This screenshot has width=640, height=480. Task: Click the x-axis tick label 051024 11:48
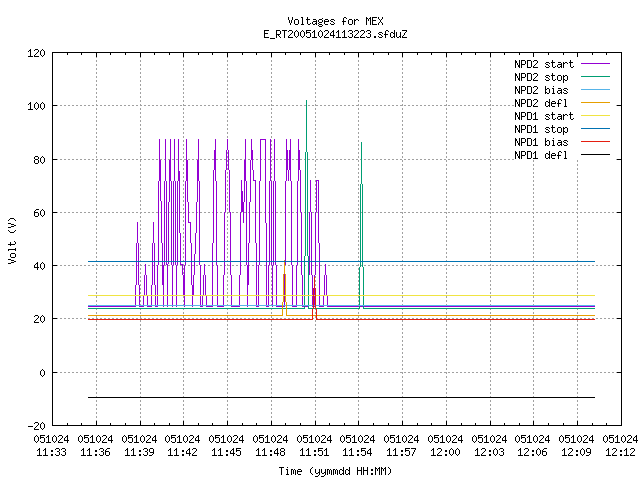coord(270,445)
